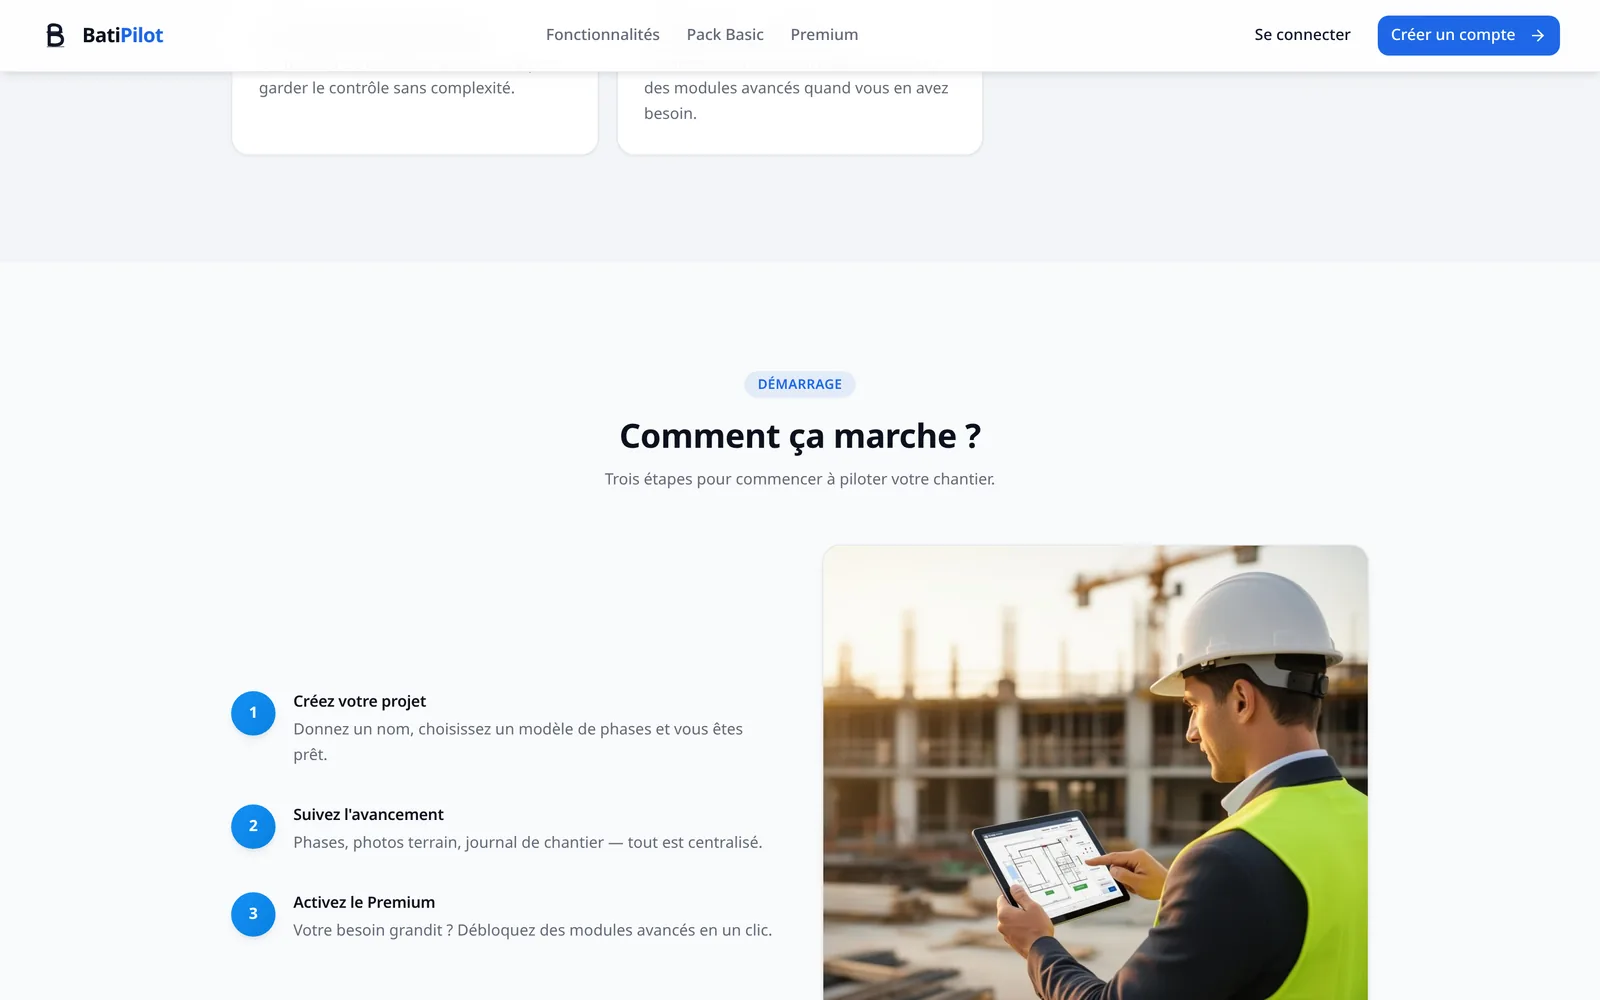Select step 1 numbered circle
1600x1000 pixels.
click(x=253, y=713)
